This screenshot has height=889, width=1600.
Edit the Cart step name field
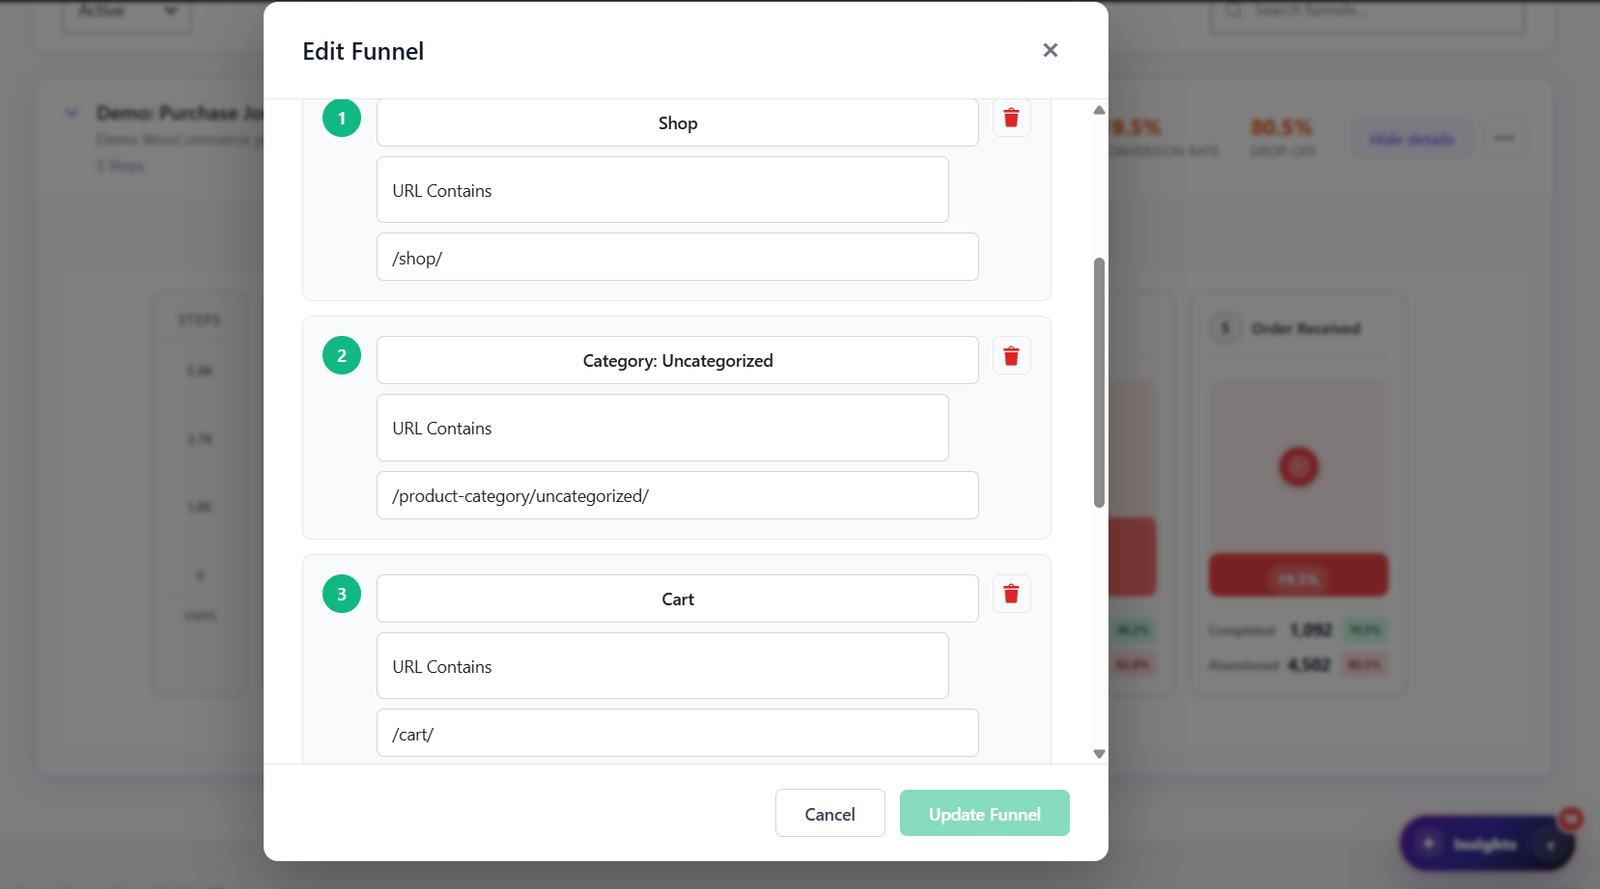677,599
